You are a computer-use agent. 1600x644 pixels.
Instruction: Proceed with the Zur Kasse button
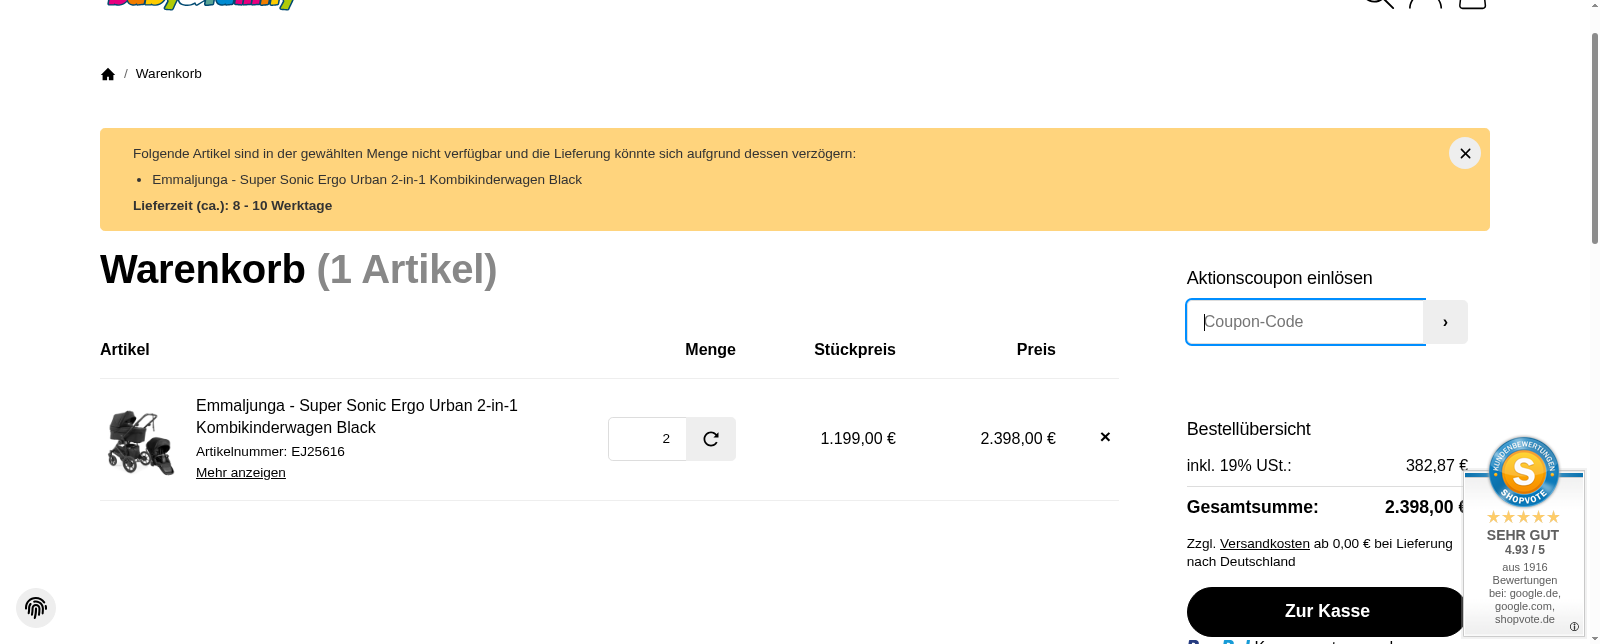pos(1326,611)
